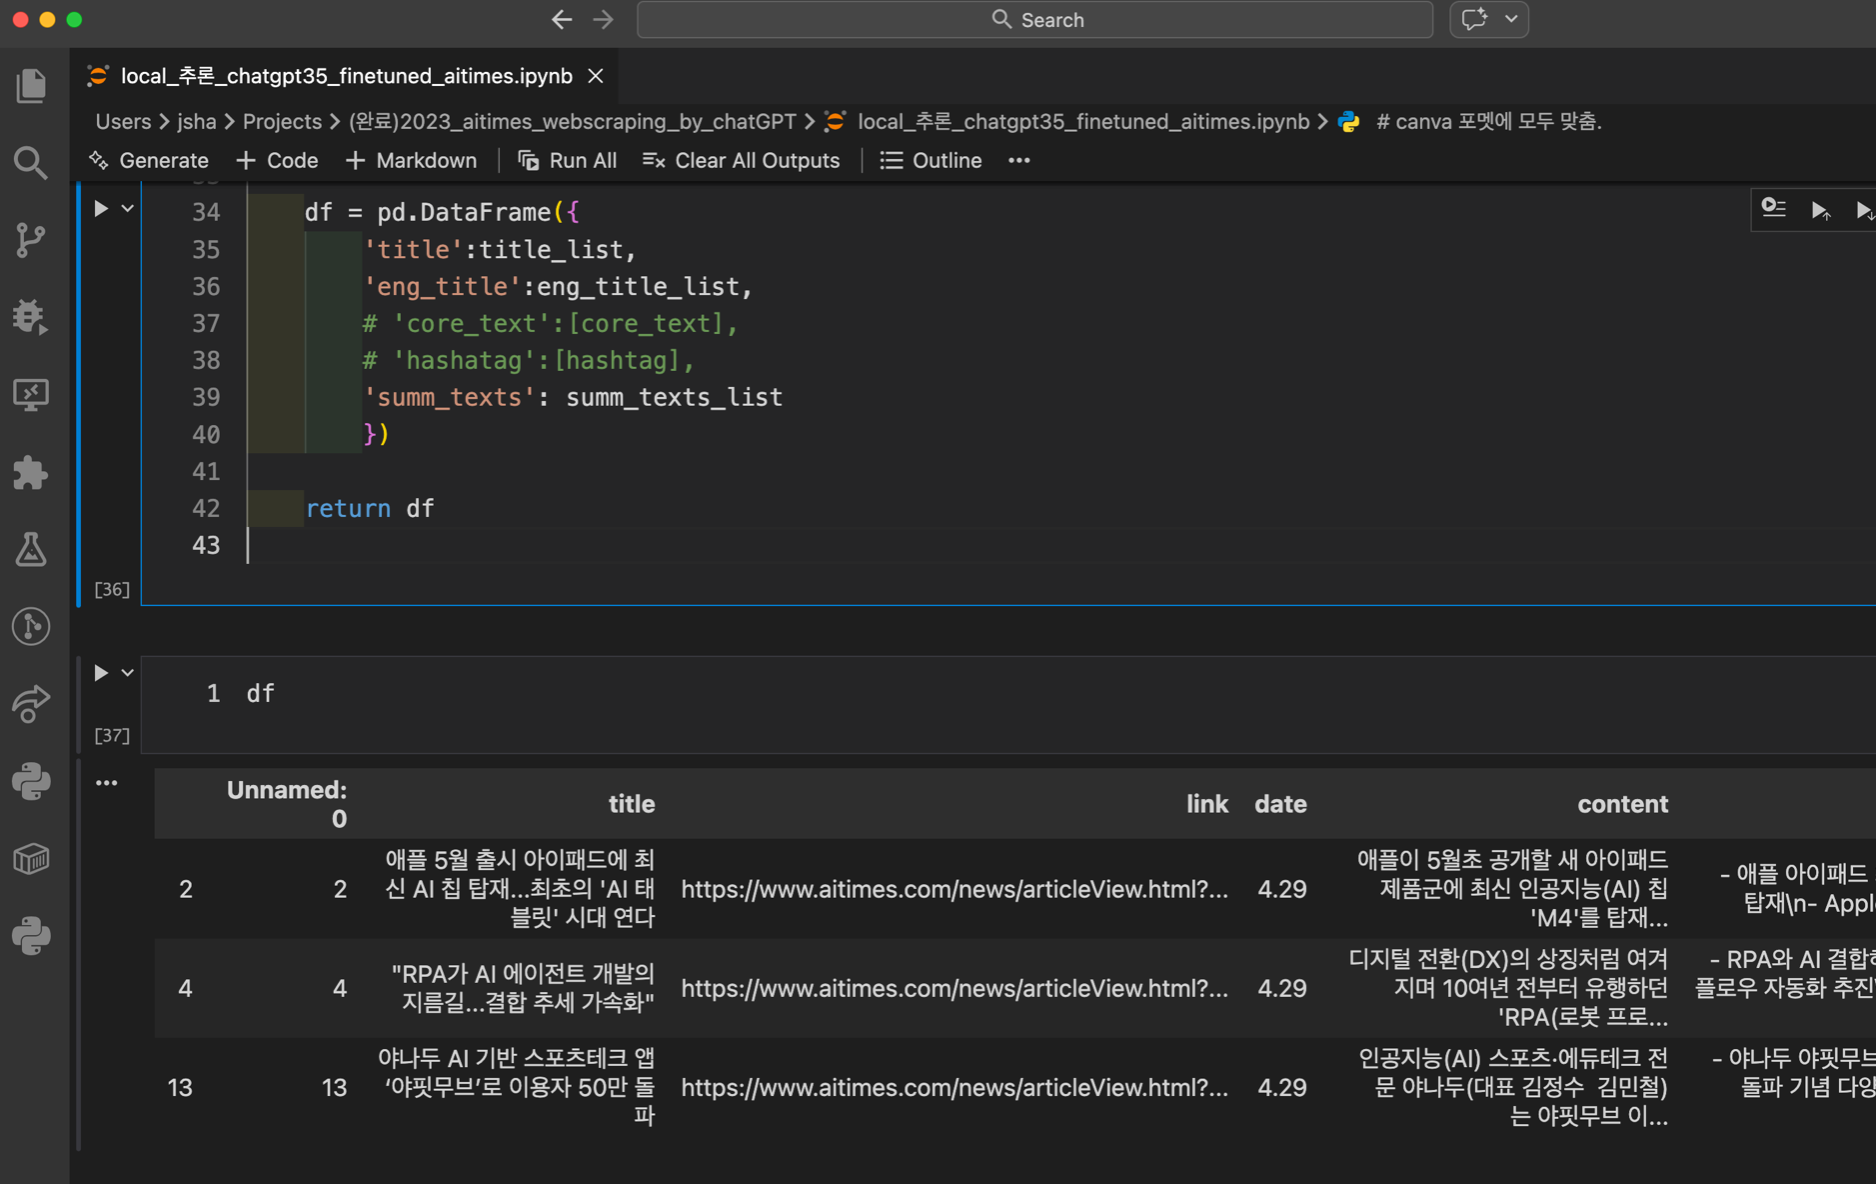Open the Testing flask view
The height and width of the screenshot is (1184, 1876).
[31, 549]
